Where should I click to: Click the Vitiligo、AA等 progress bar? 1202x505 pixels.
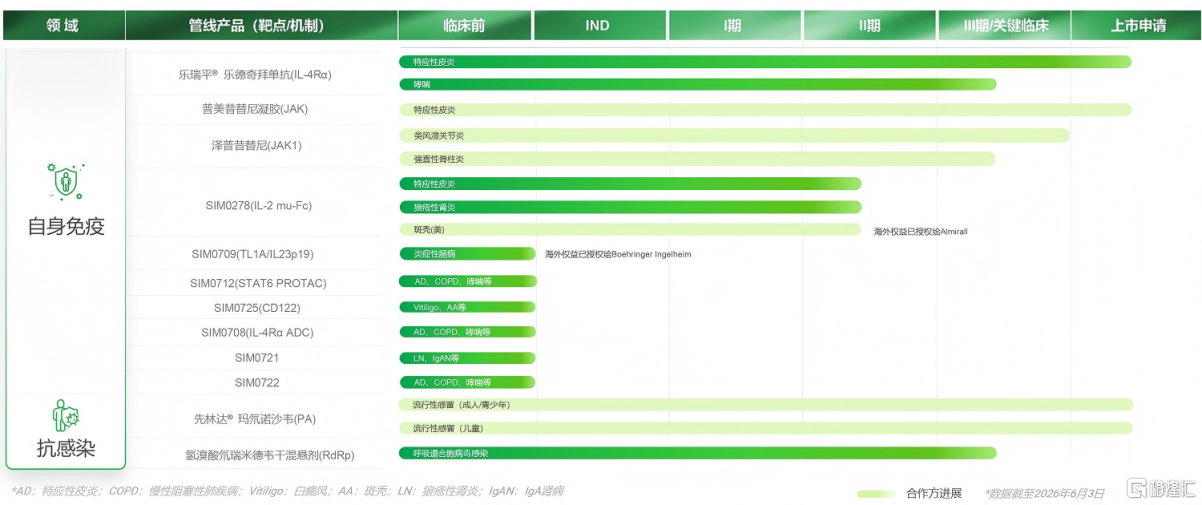click(x=468, y=307)
